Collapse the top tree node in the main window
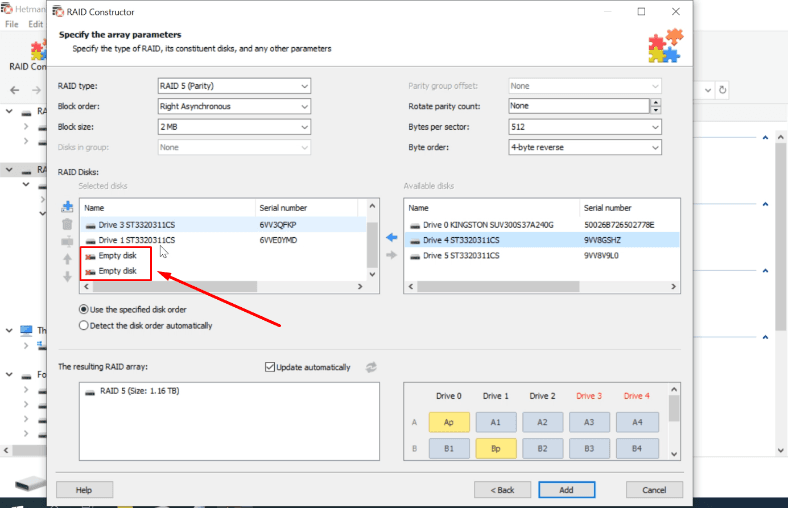 [x=9, y=111]
